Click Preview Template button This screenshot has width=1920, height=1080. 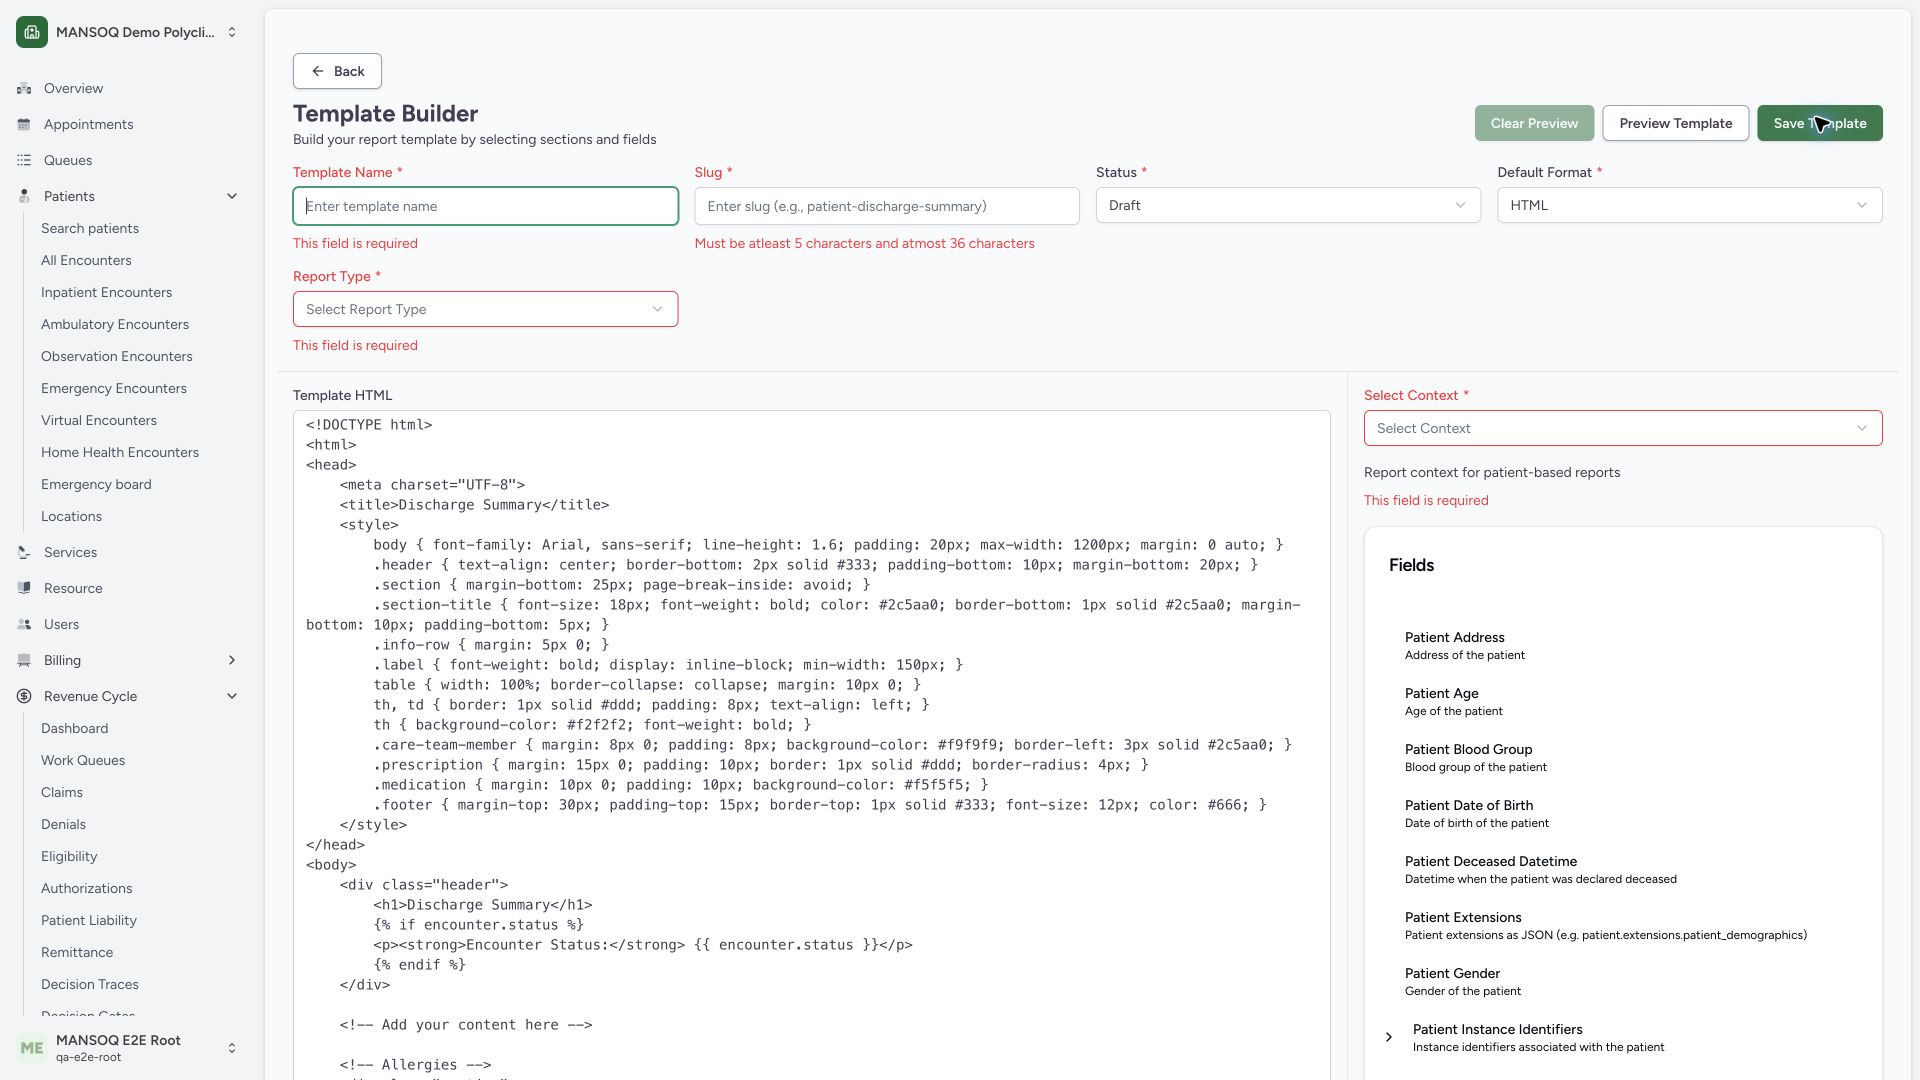(1676, 123)
